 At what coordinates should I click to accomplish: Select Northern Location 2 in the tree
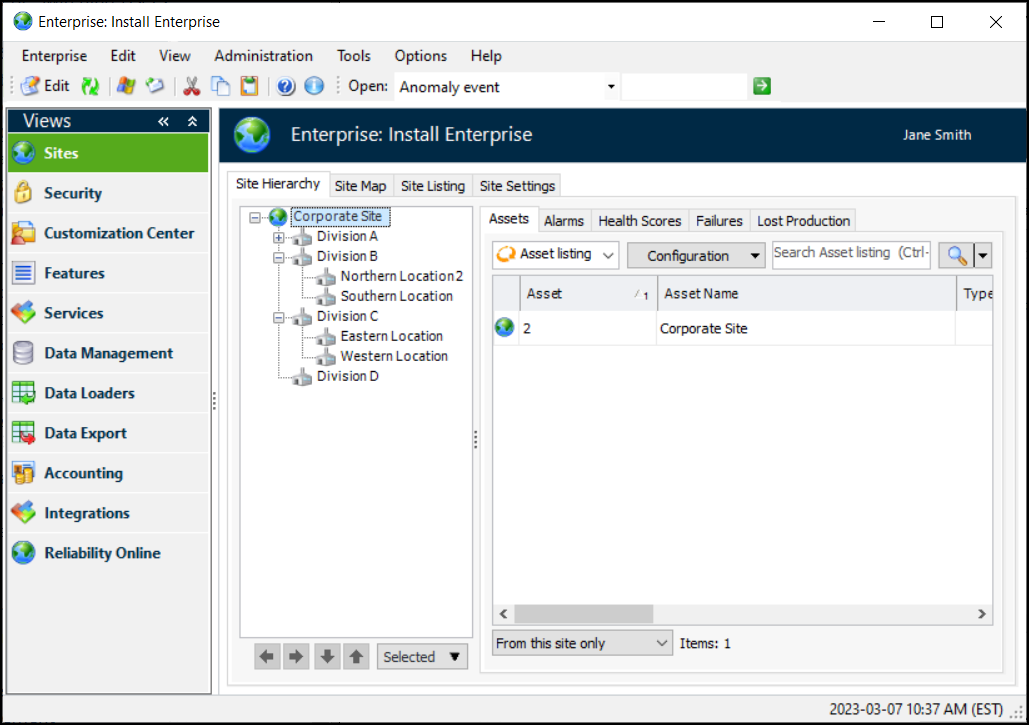(402, 276)
